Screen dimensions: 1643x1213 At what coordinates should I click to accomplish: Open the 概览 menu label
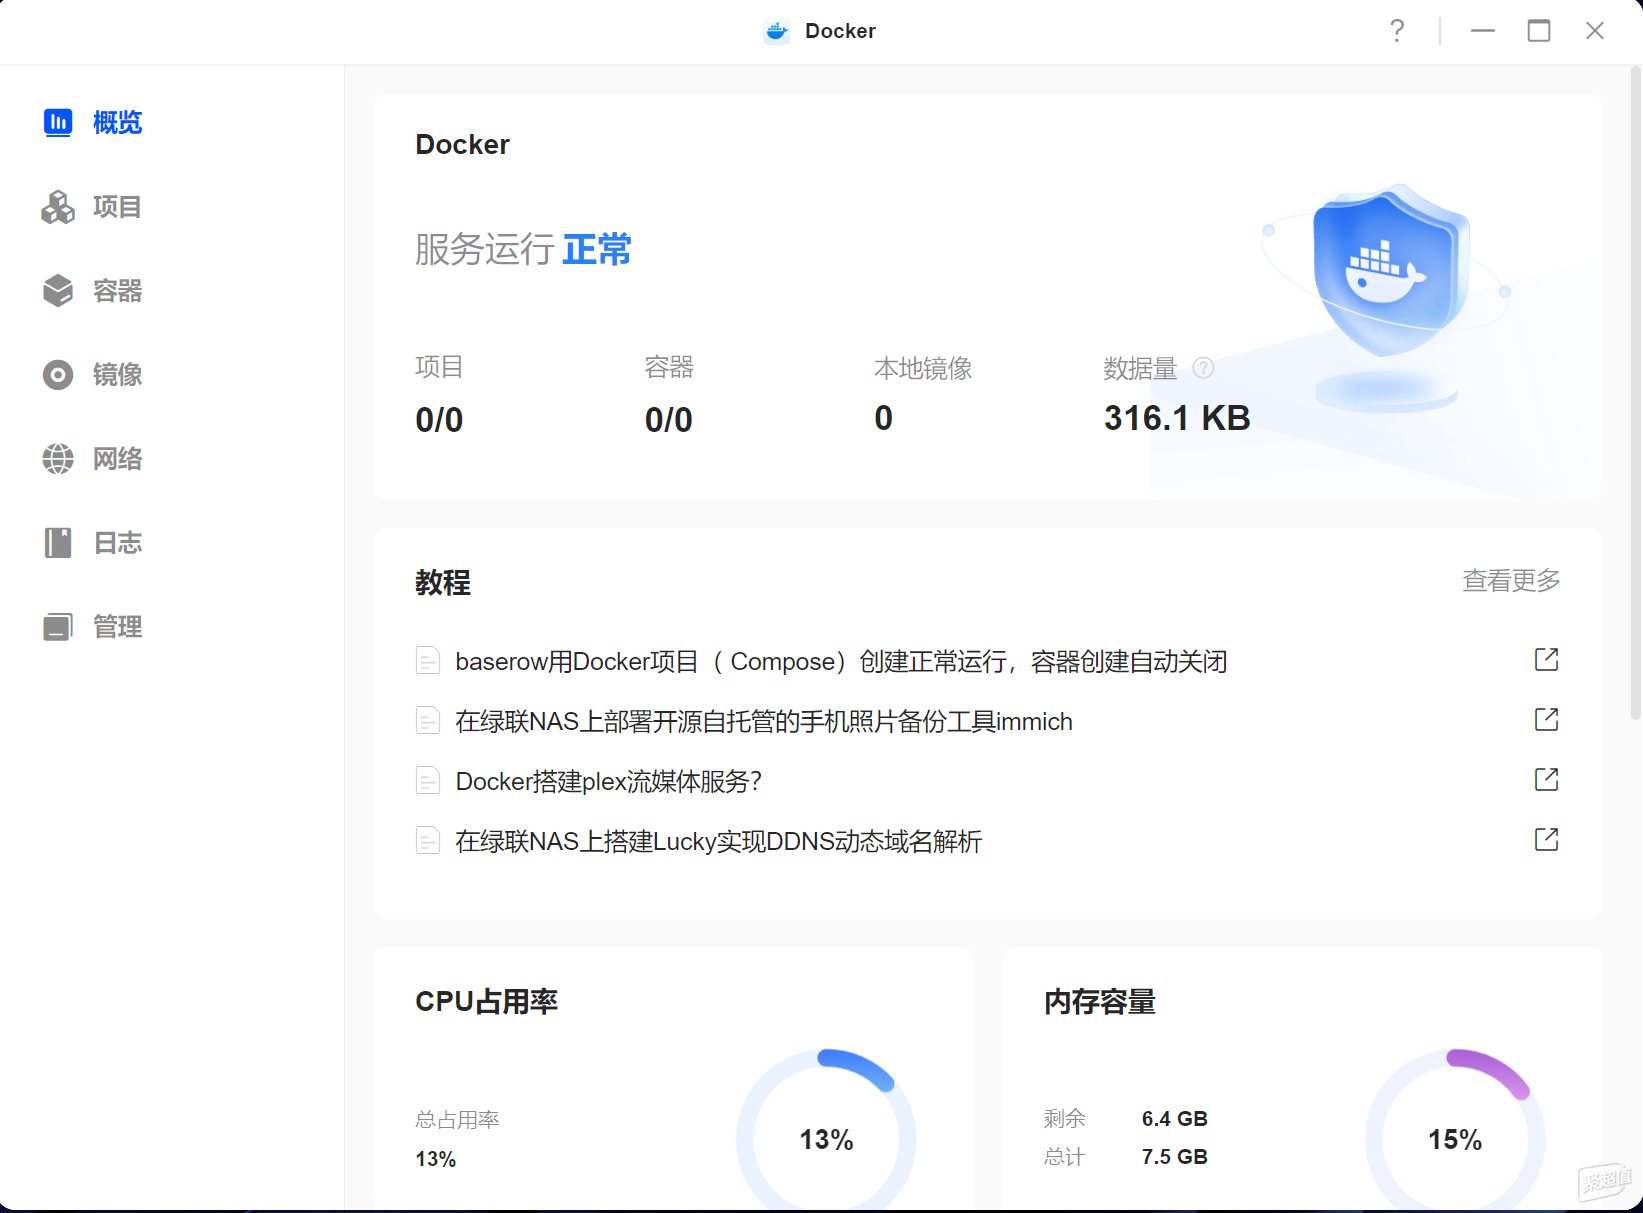point(118,122)
